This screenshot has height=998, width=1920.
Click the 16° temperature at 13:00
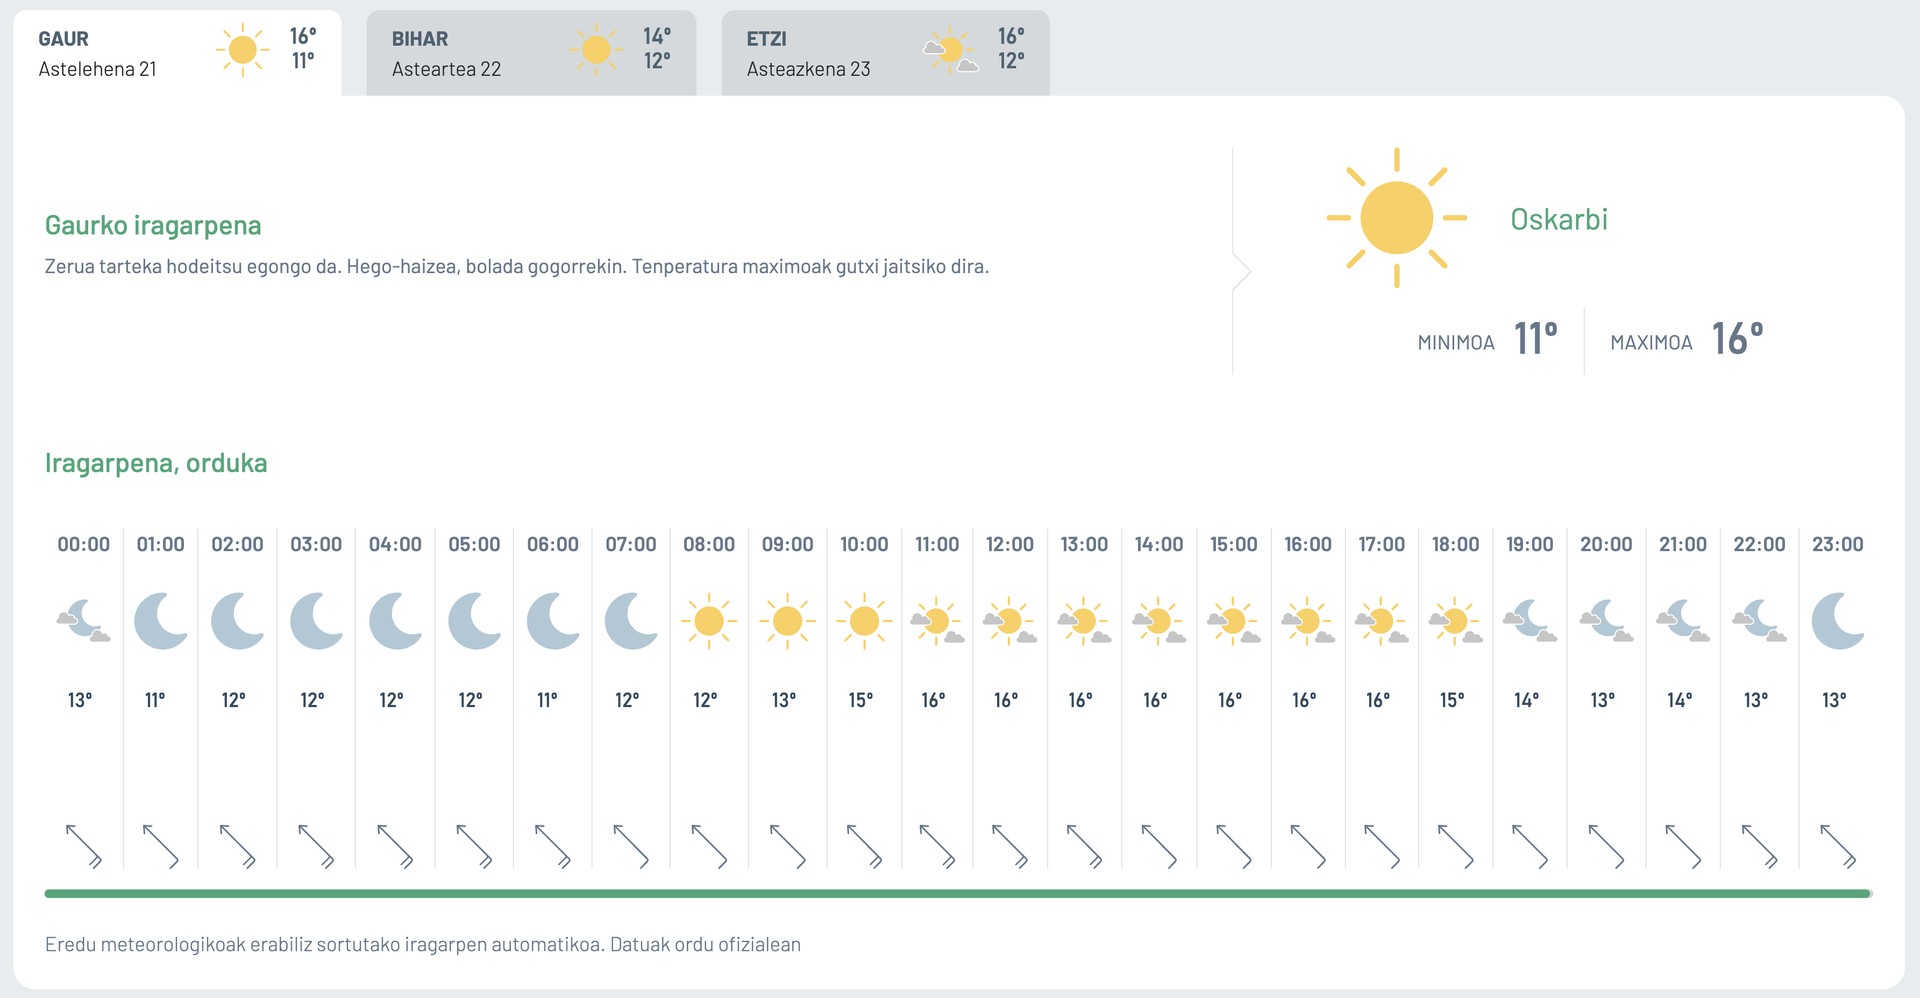pos(1081,700)
